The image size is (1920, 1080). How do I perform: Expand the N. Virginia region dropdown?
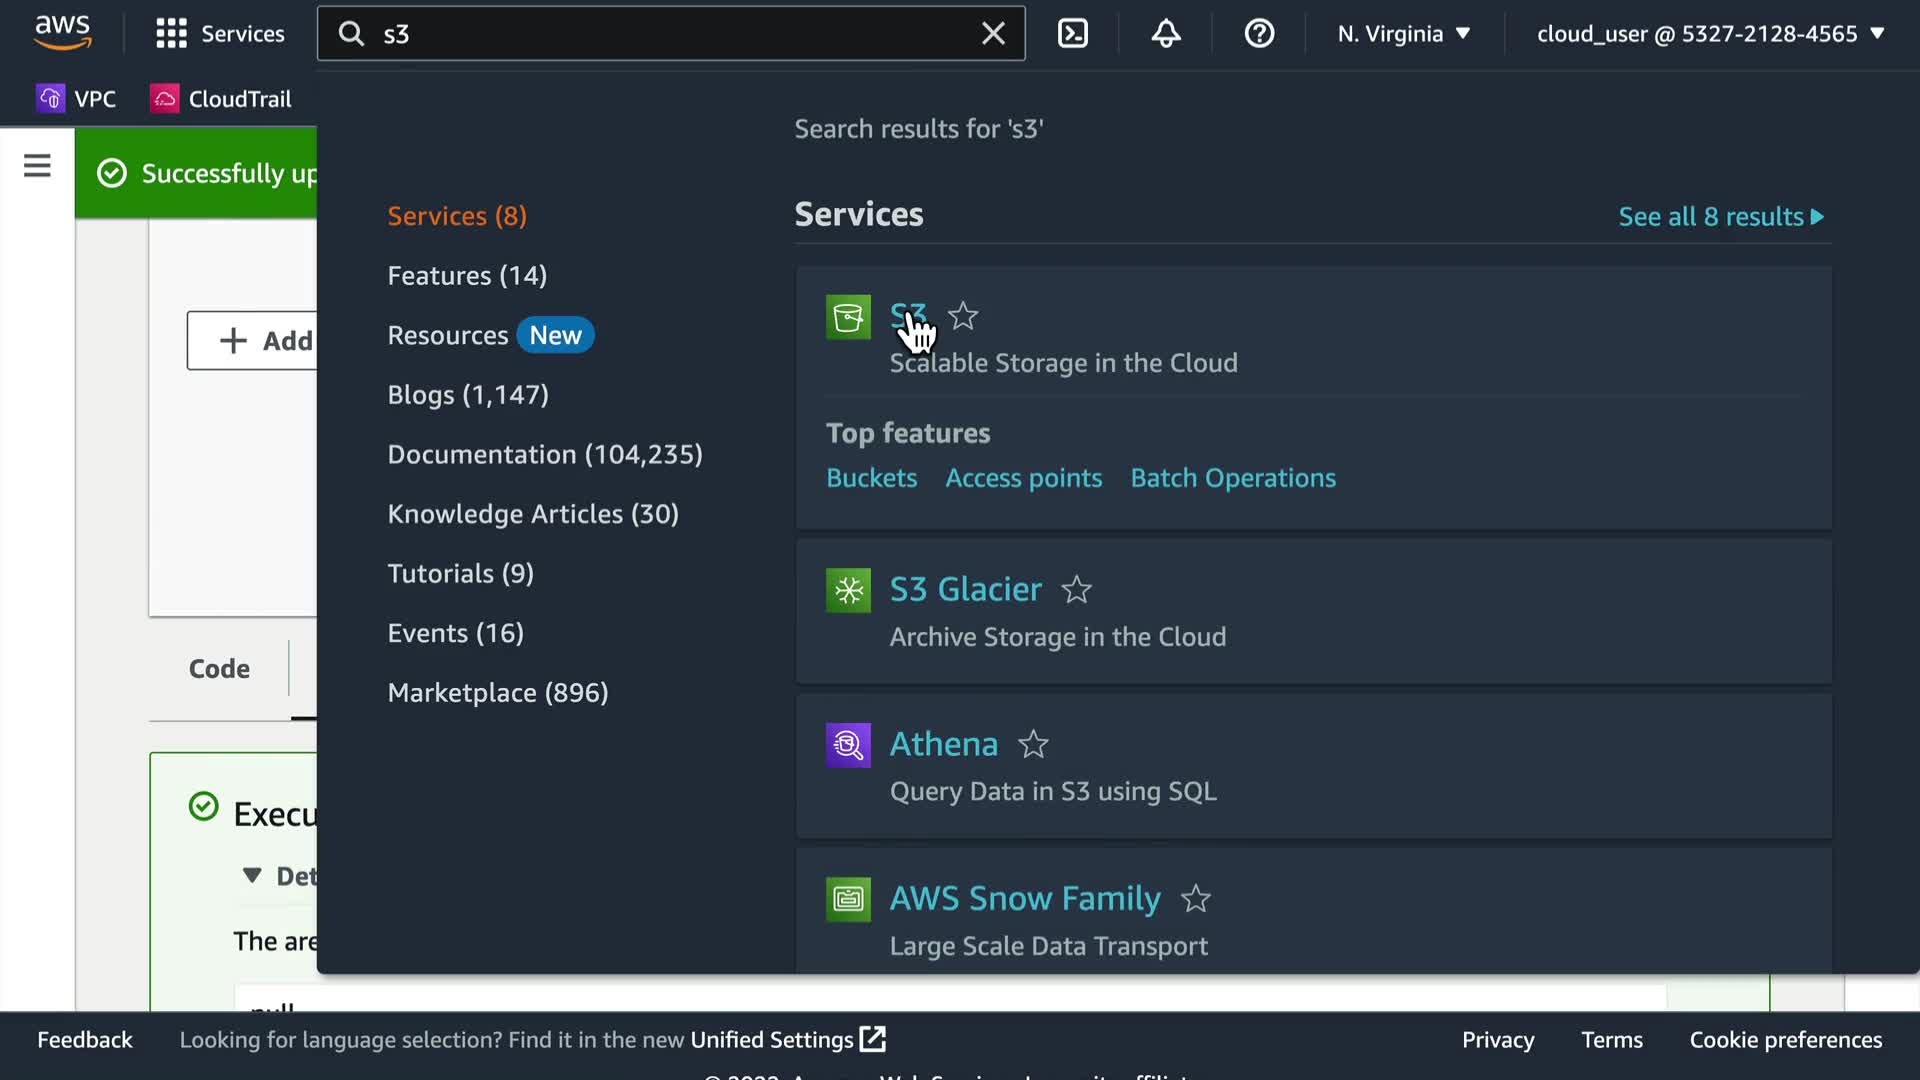pos(1403,34)
